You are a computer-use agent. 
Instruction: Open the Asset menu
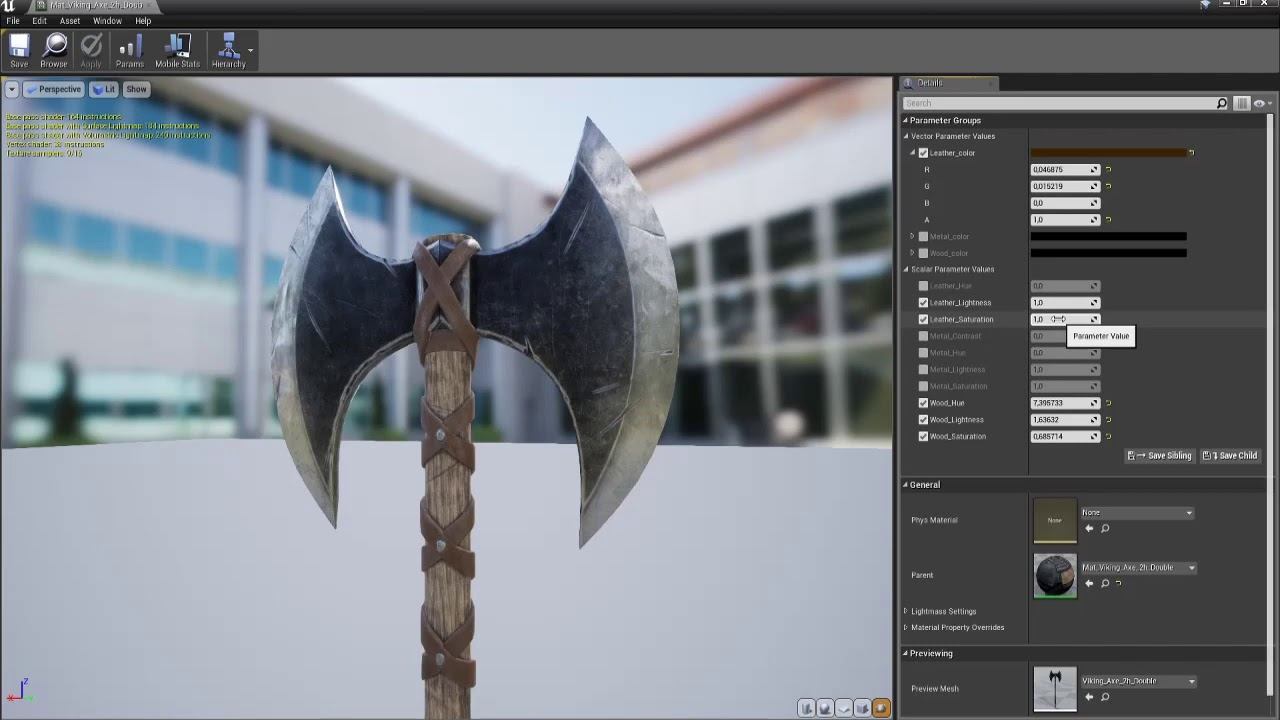point(70,21)
